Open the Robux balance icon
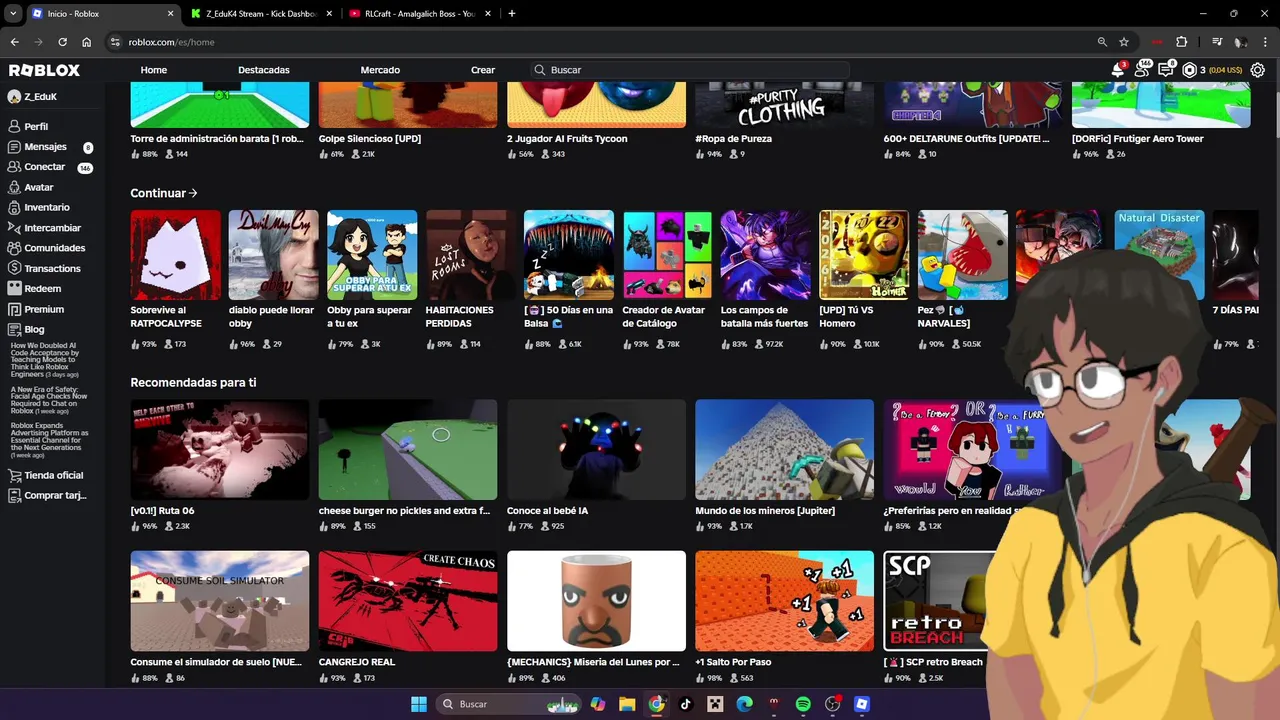Viewport: 1280px width, 720px height. point(1189,70)
